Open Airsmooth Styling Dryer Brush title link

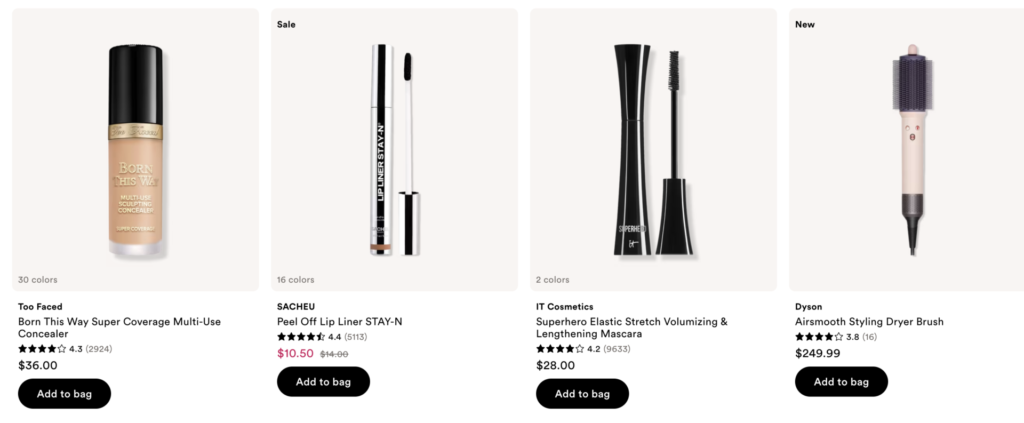pyautogui.click(x=869, y=321)
